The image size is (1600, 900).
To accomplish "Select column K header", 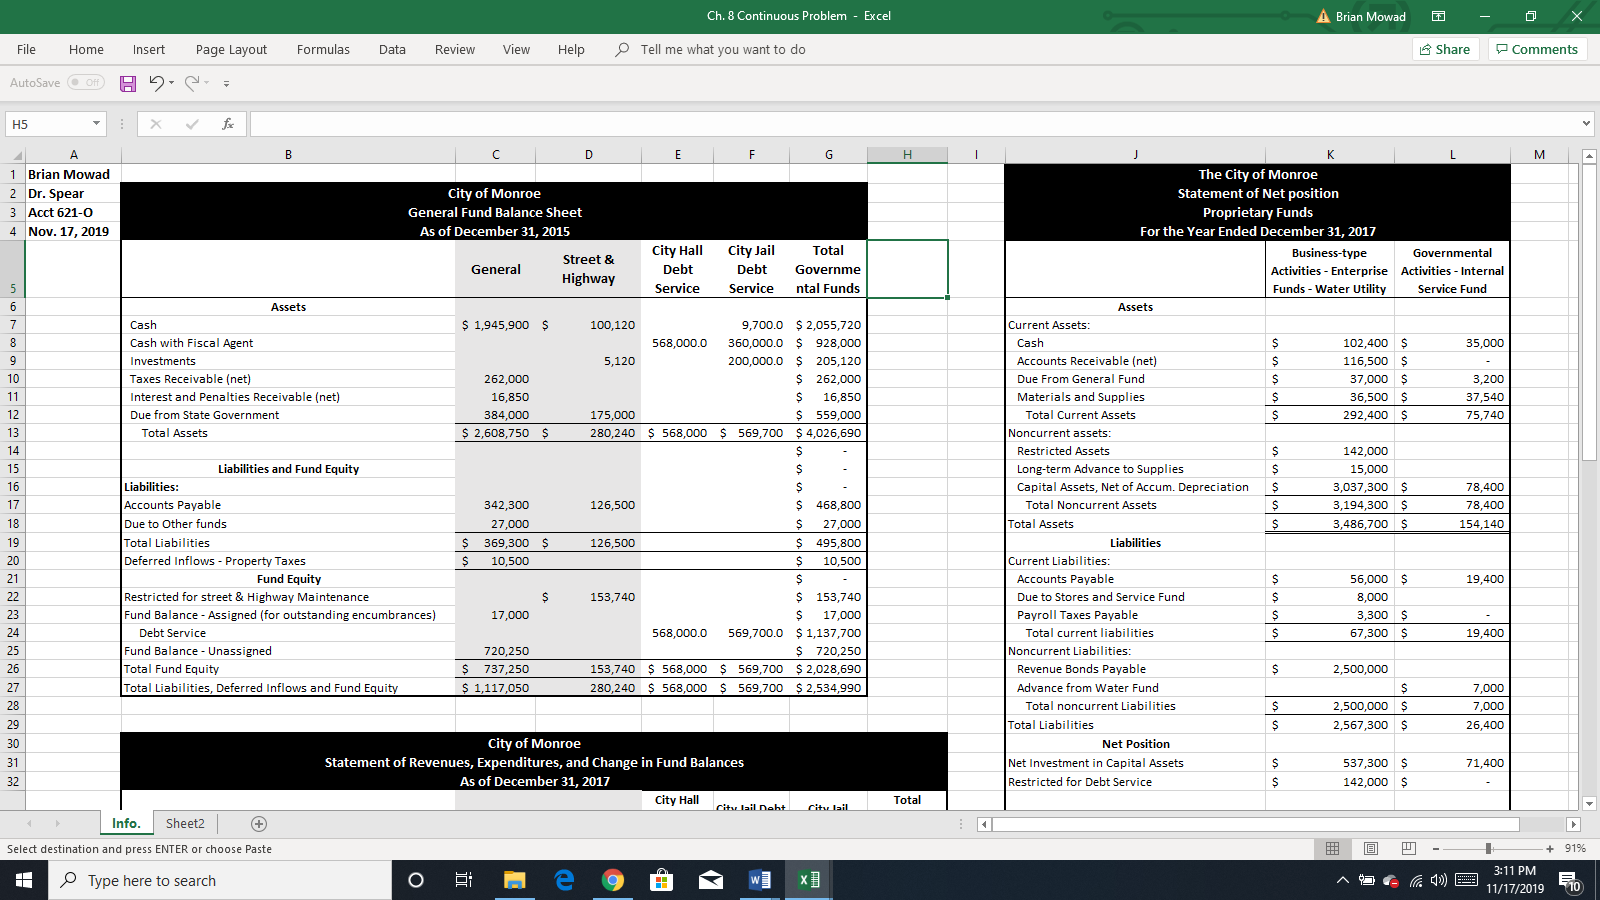I will tap(1330, 154).
